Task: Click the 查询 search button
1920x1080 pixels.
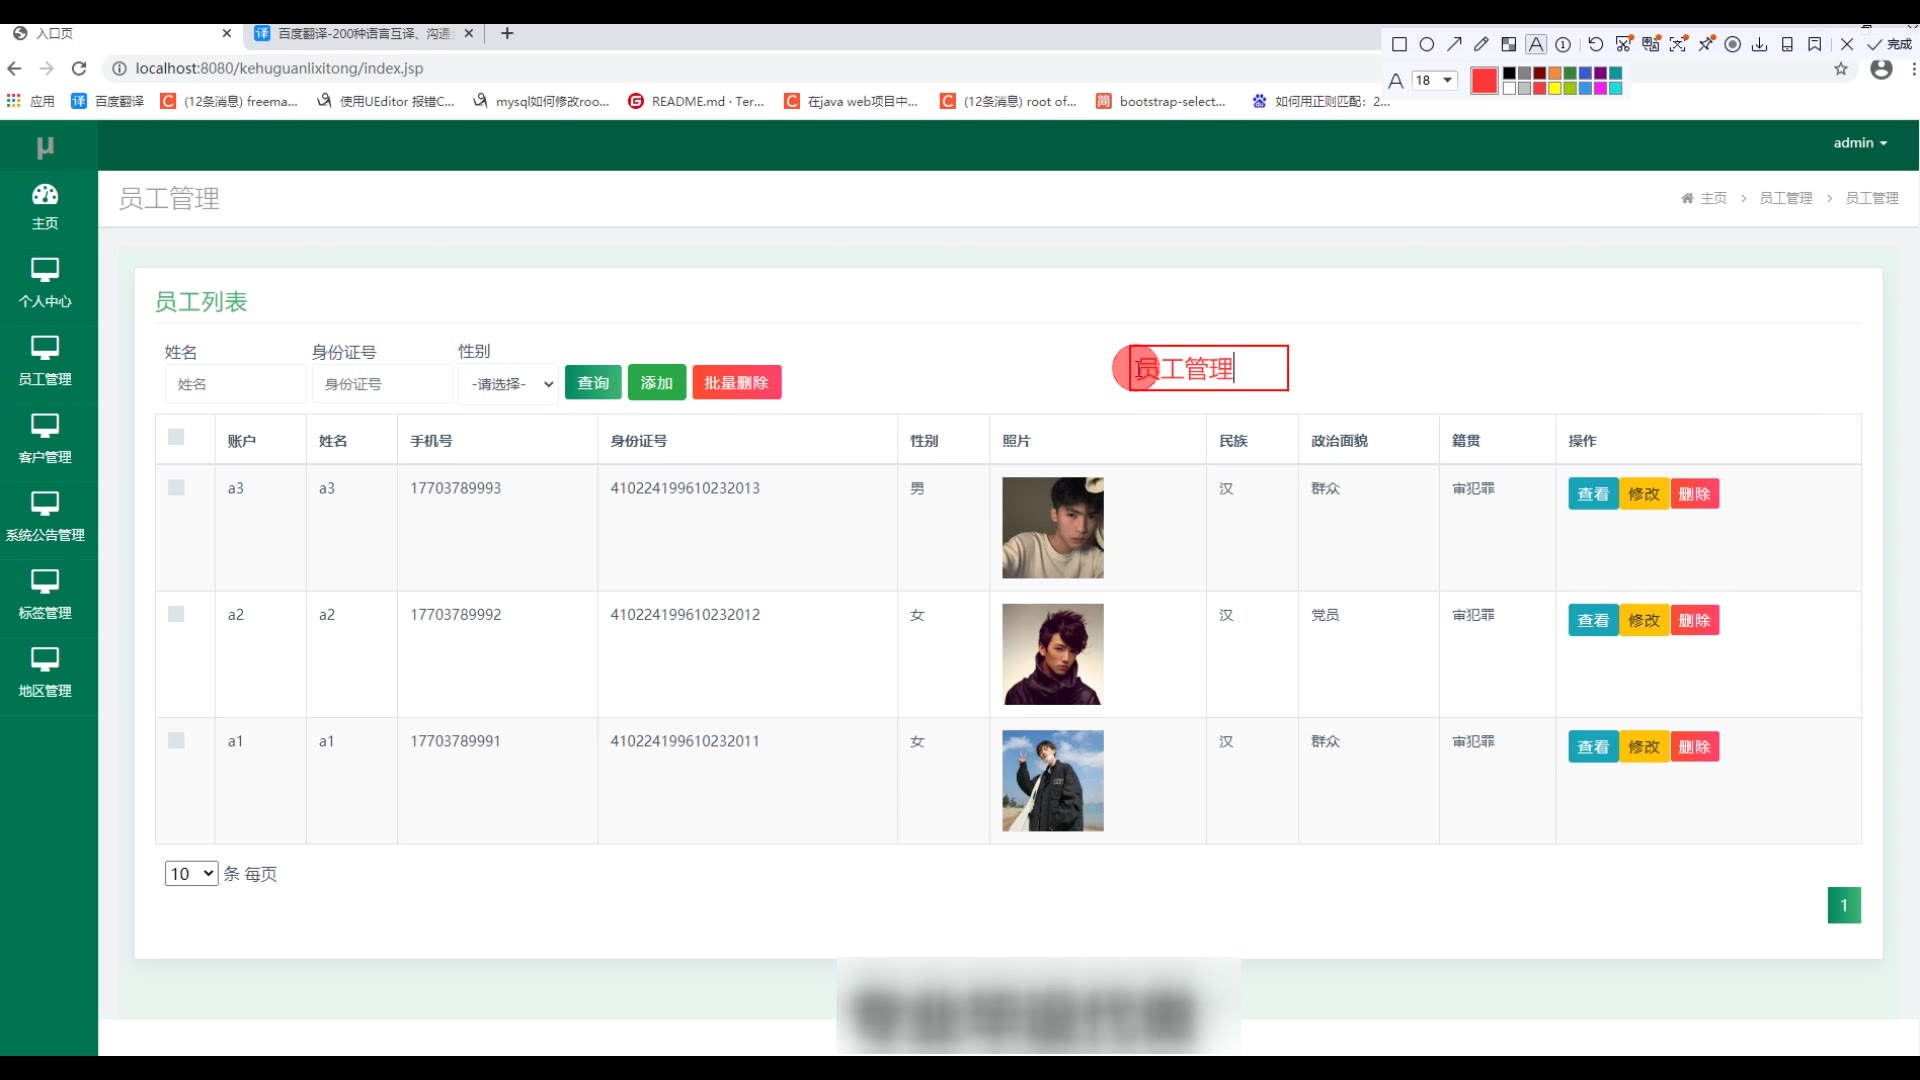Action: 593,383
